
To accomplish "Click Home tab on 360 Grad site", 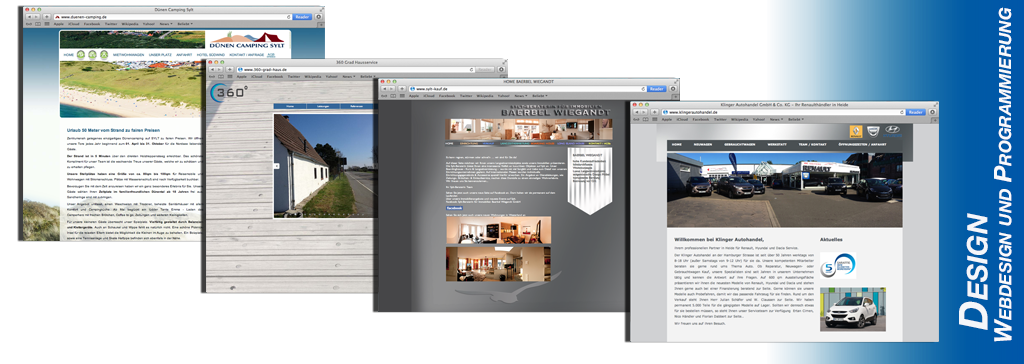I will [290, 106].
